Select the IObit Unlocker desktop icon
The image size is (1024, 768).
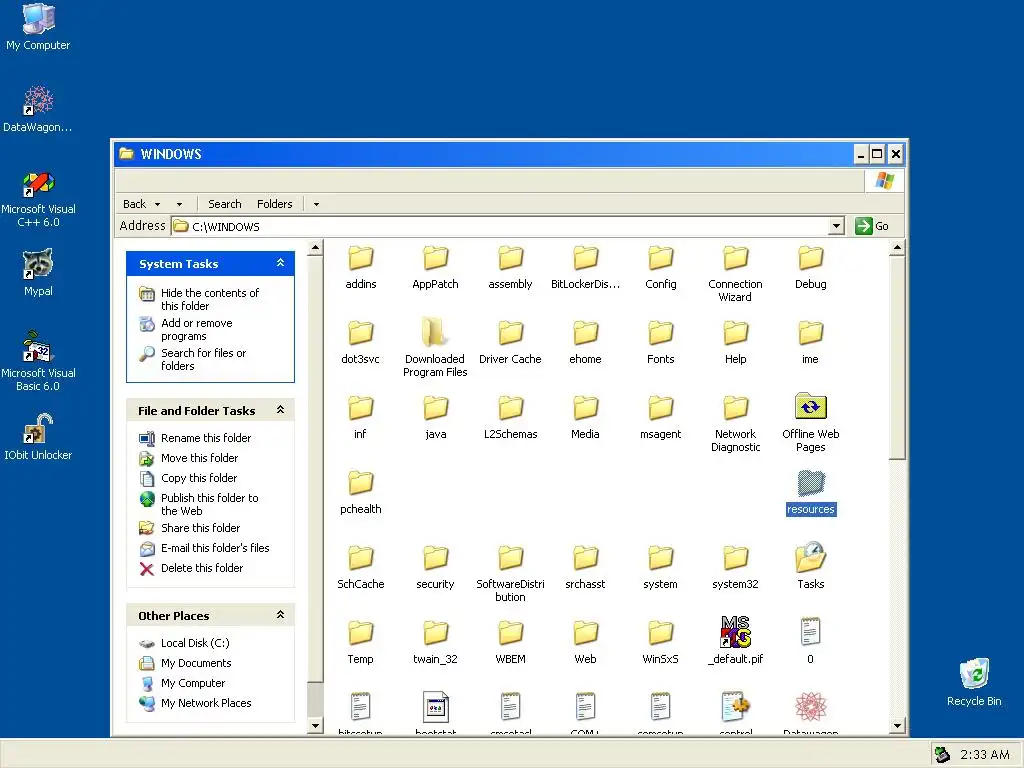(x=38, y=436)
